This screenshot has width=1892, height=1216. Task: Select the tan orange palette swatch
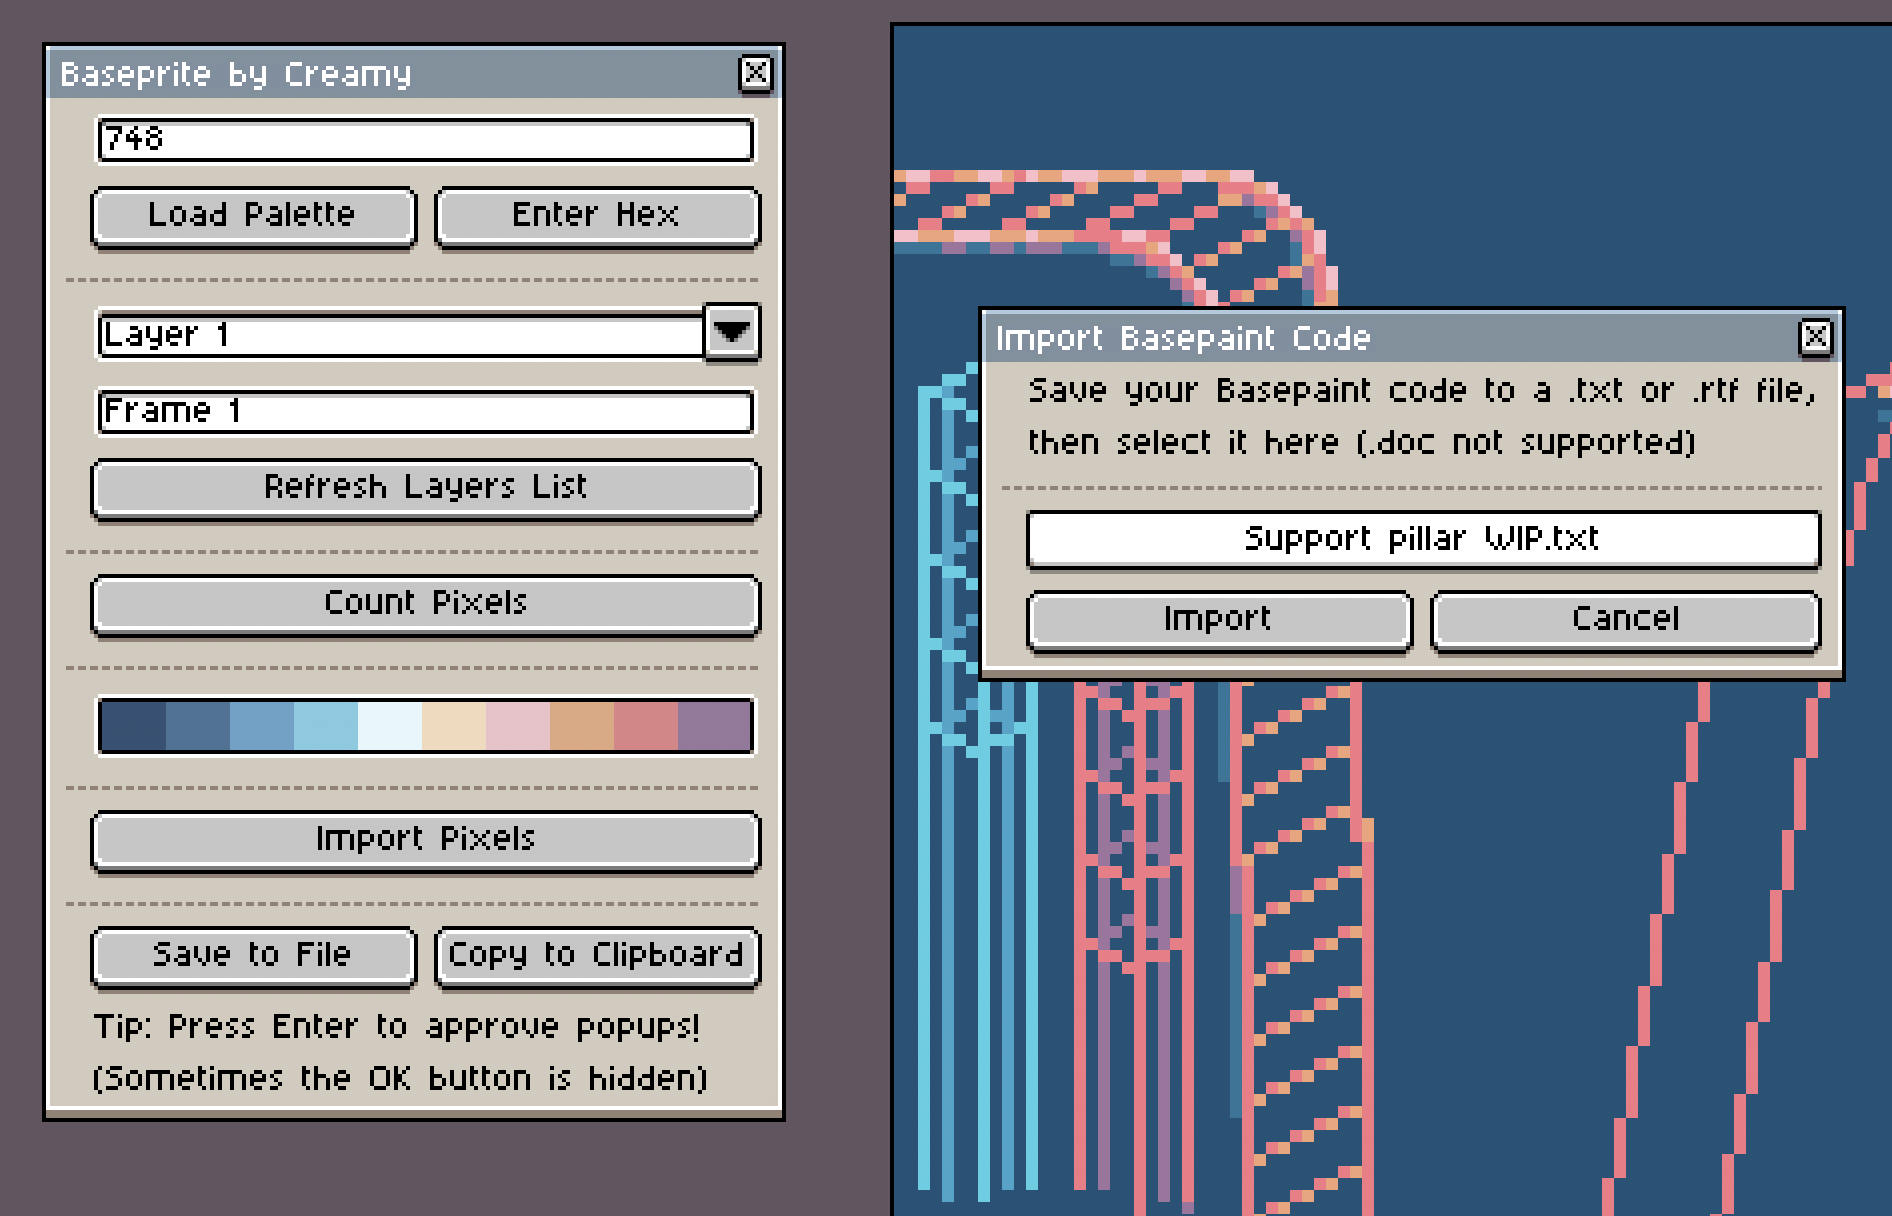pos(582,725)
